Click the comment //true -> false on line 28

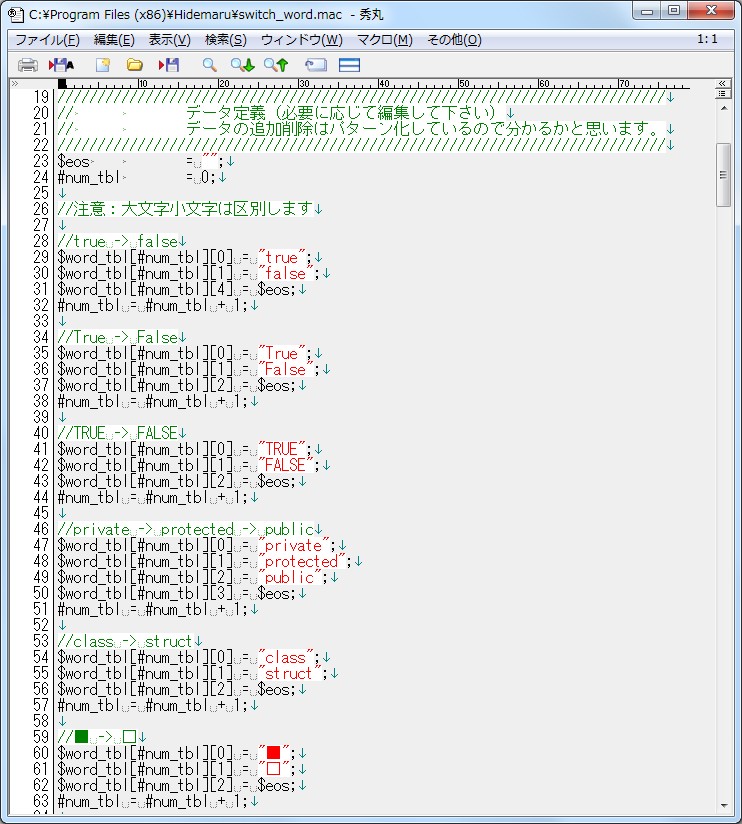(x=118, y=242)
